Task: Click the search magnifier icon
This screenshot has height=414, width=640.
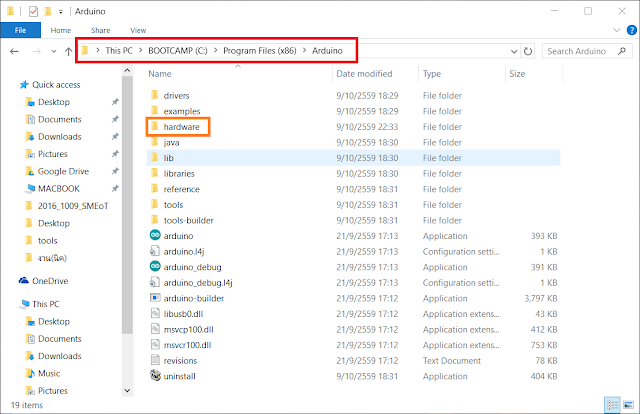Action: (x=622, y=51)
